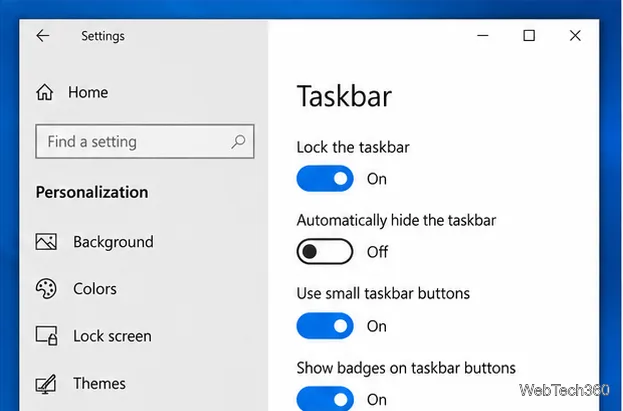The width and height of the screenshot is (623, 411).
Task: Select the Taskbar page heading
Action: (344, 96)
